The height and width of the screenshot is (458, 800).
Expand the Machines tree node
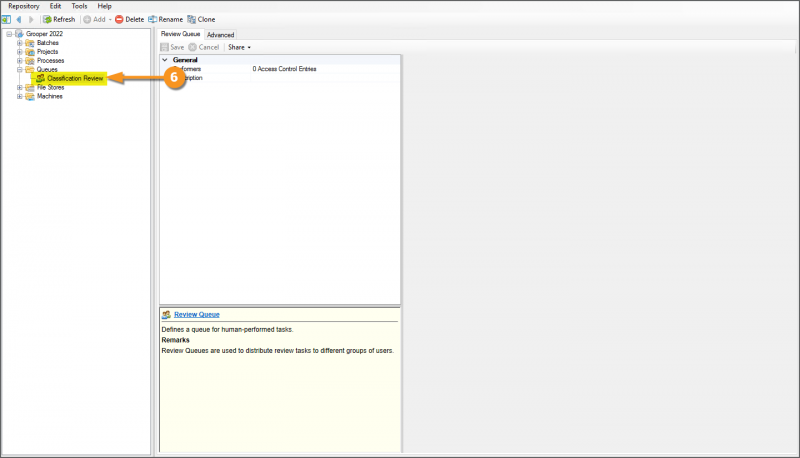click(19, 96)
